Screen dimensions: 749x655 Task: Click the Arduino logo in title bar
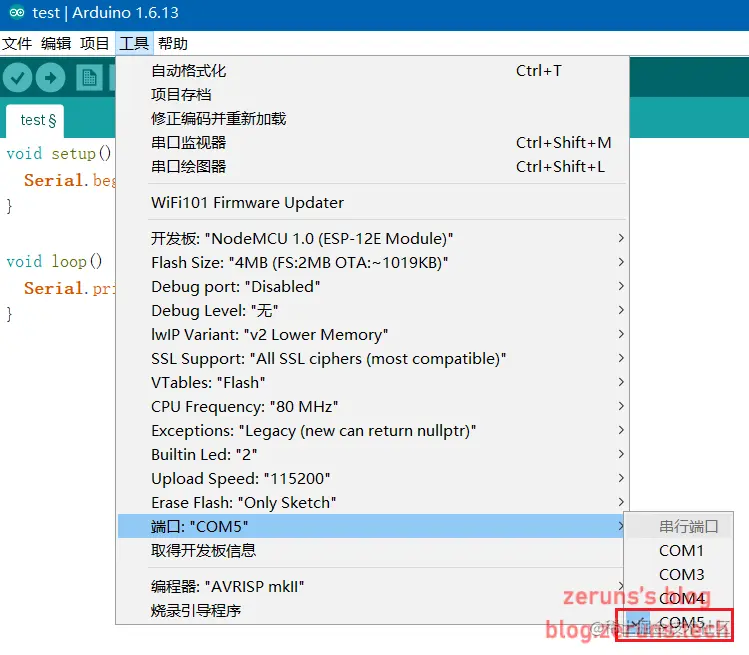[17, 12]
